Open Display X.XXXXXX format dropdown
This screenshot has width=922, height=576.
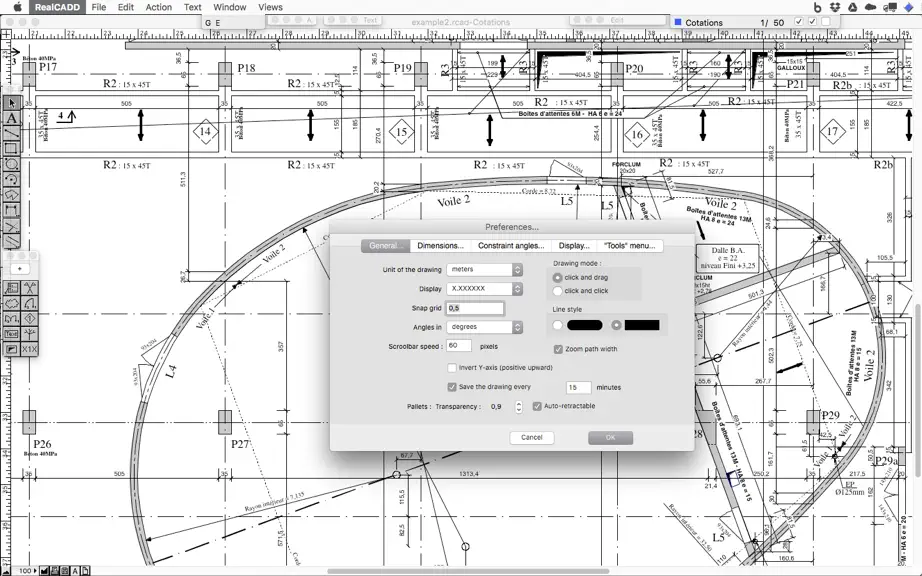point(485,289)
